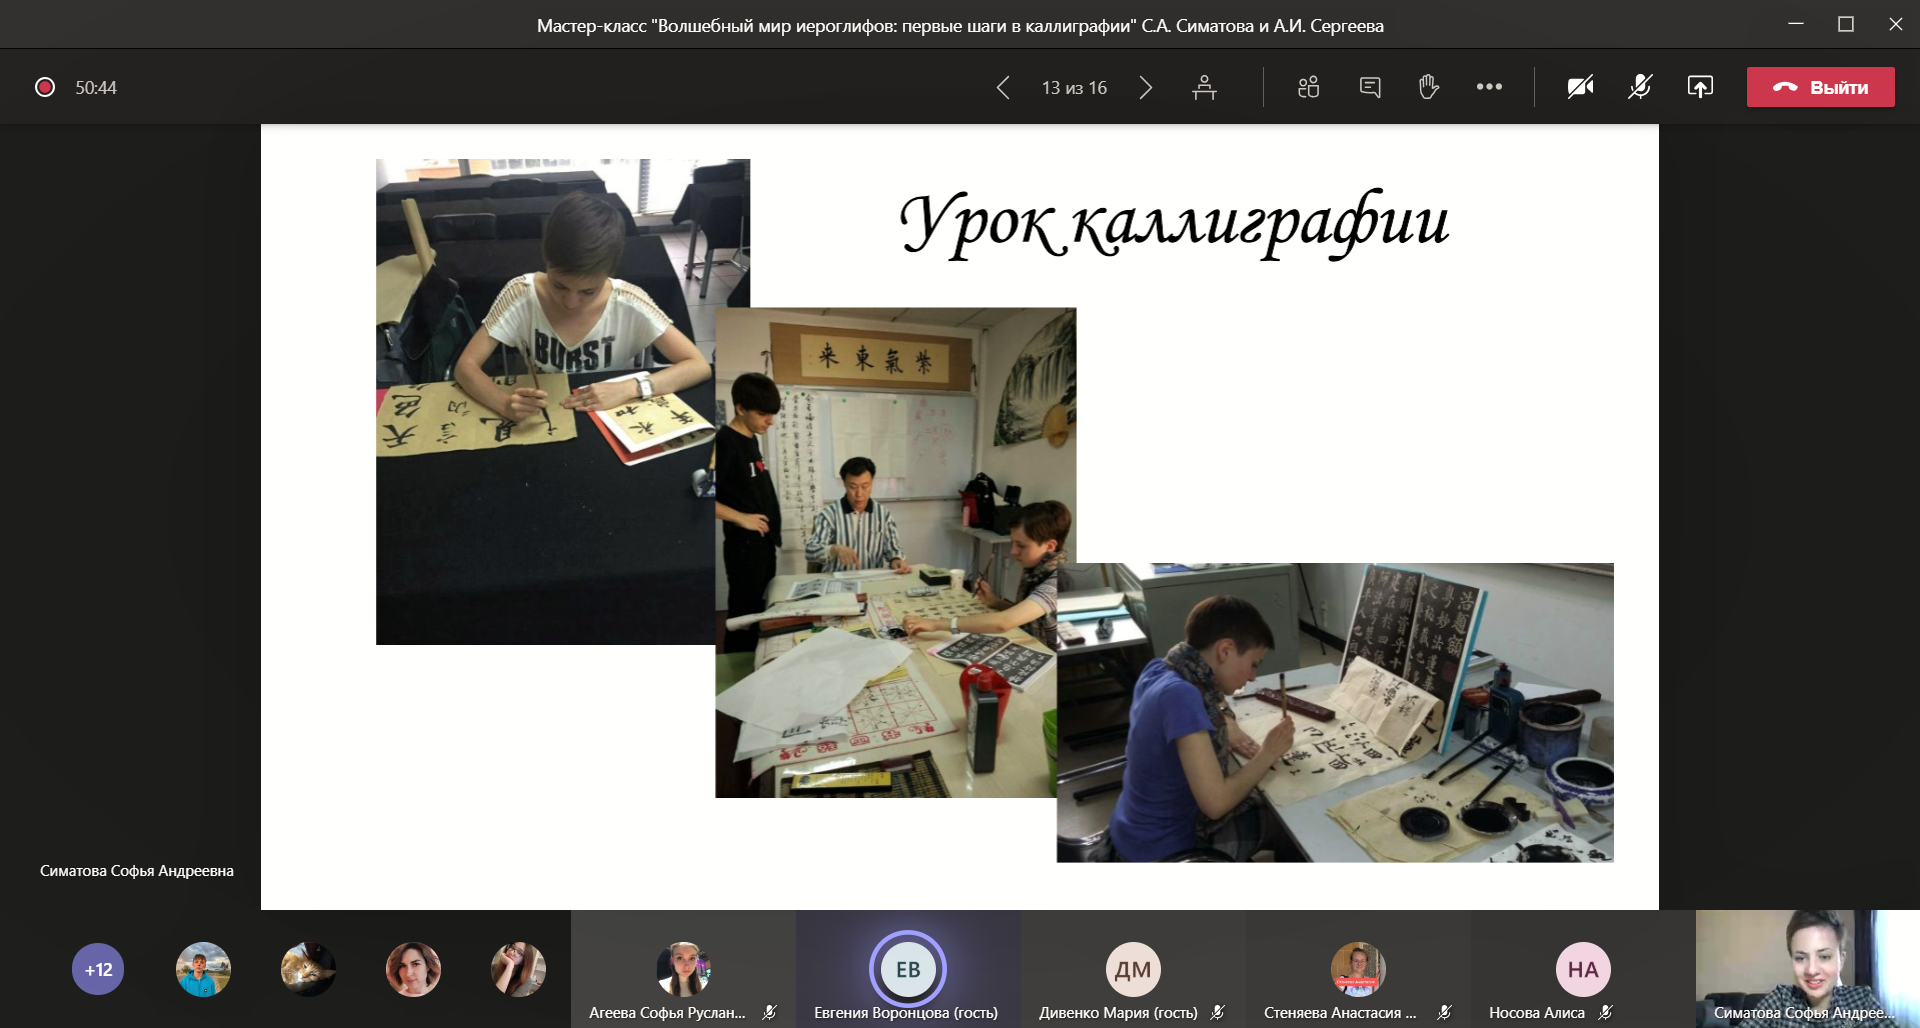Leave the meeting via the Выйти button
Image resolution: width=1920 pixels, height=1028 pixels.
(x=1820, y=87)
